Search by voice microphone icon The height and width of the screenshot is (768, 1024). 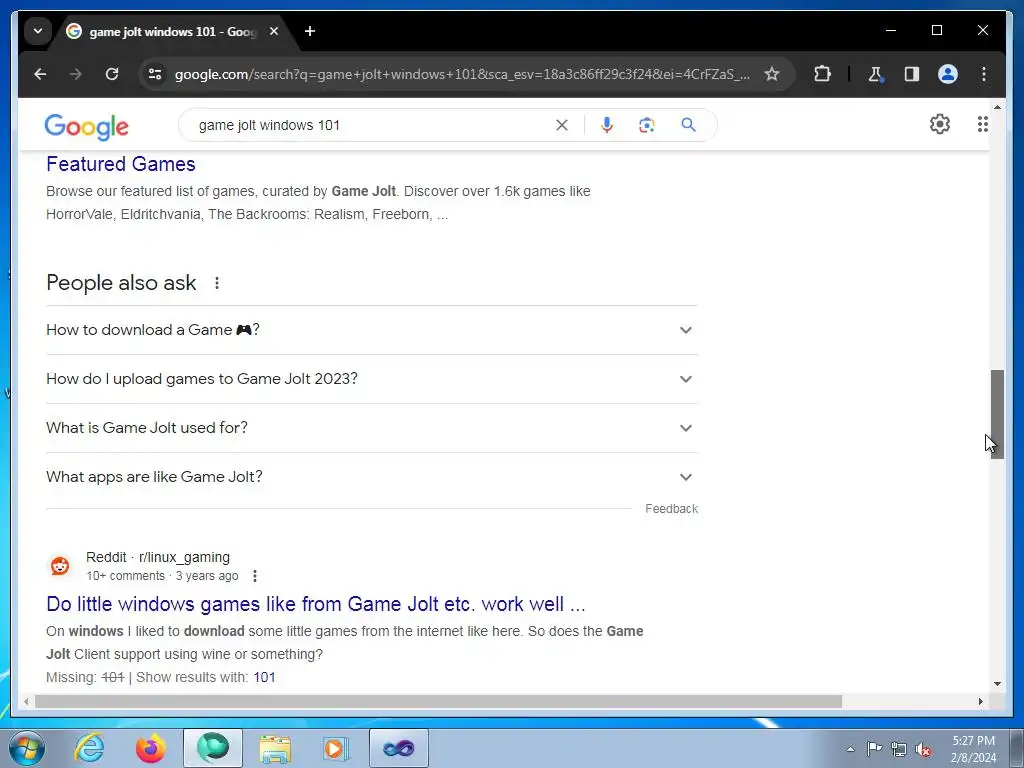(607, 125)
